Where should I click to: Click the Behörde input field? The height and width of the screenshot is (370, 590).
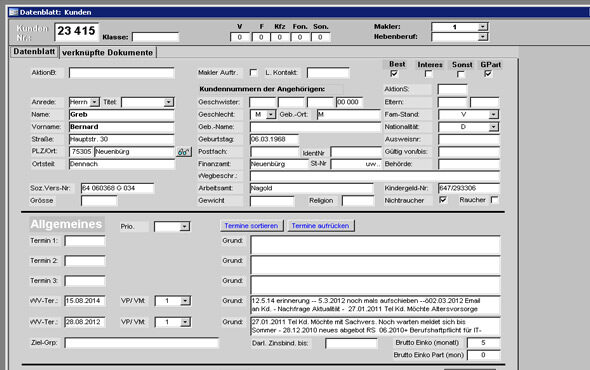469,164
